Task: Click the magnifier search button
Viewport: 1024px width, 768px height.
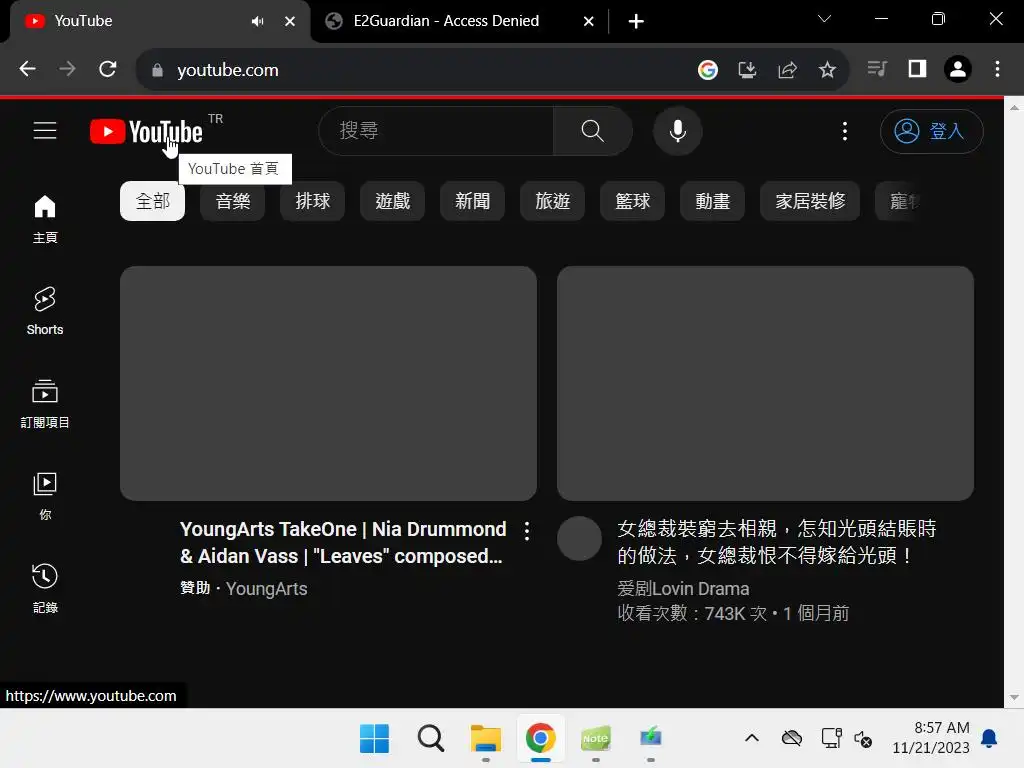Action: click(x=592, y=131)
